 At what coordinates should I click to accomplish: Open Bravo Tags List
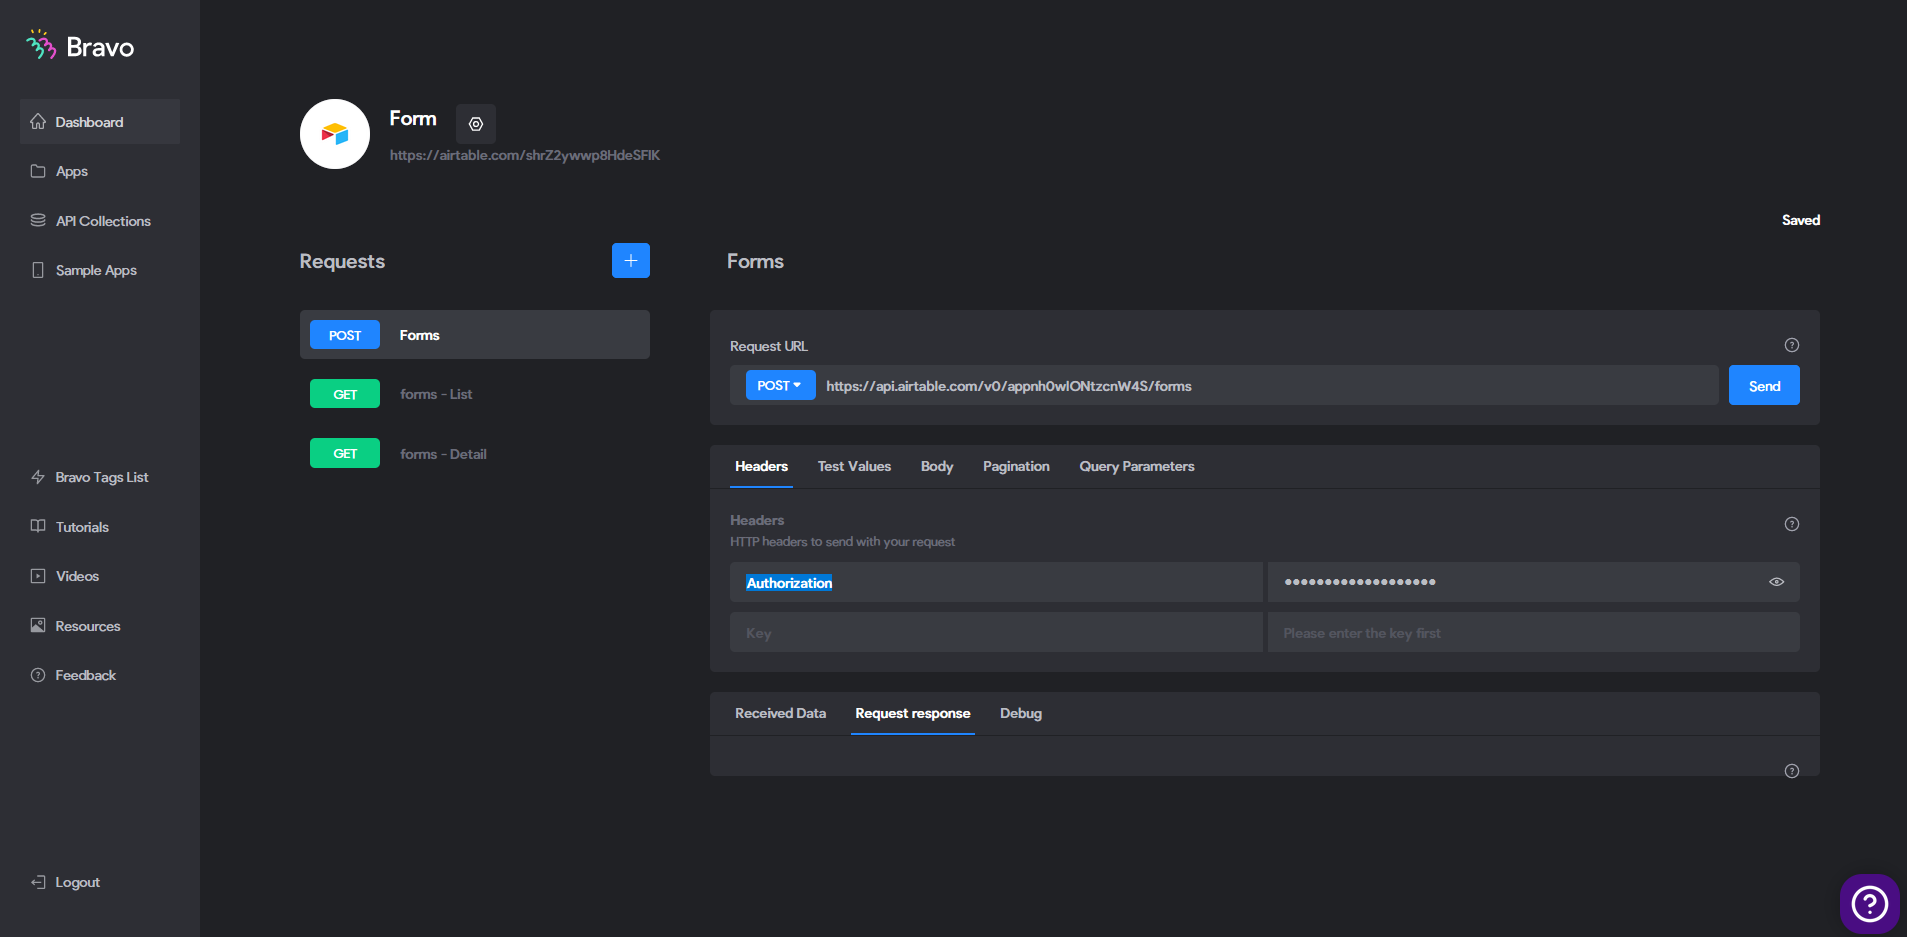(90, 477)
